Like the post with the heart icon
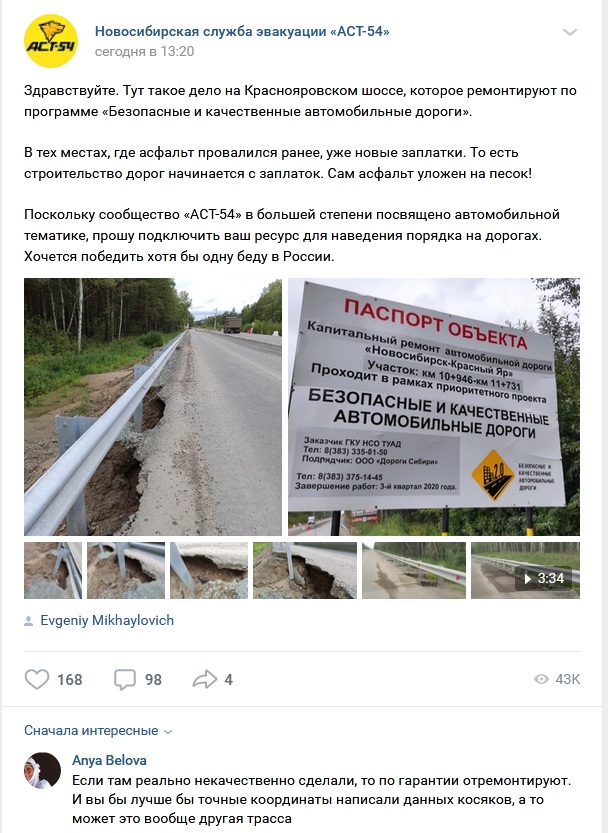Viewport: 608px width, 833px height. [37, 679]
